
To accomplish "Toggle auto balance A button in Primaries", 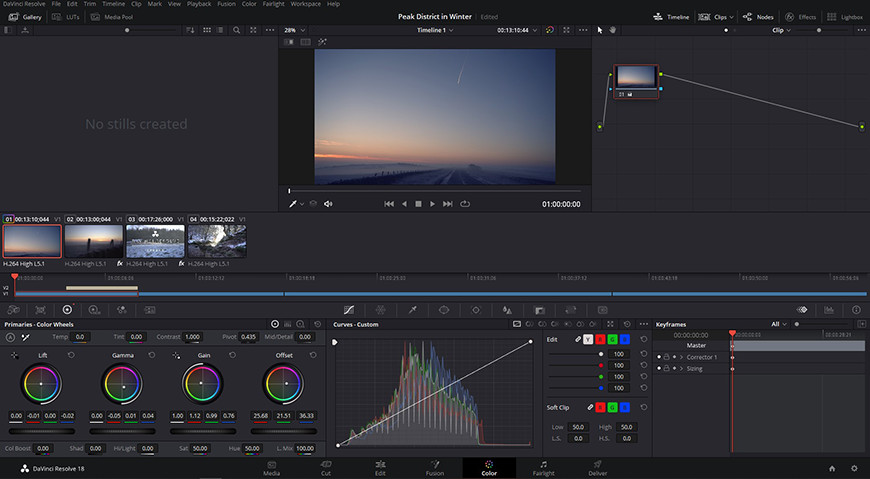I will pyautogui.click(x=10, y=337).
